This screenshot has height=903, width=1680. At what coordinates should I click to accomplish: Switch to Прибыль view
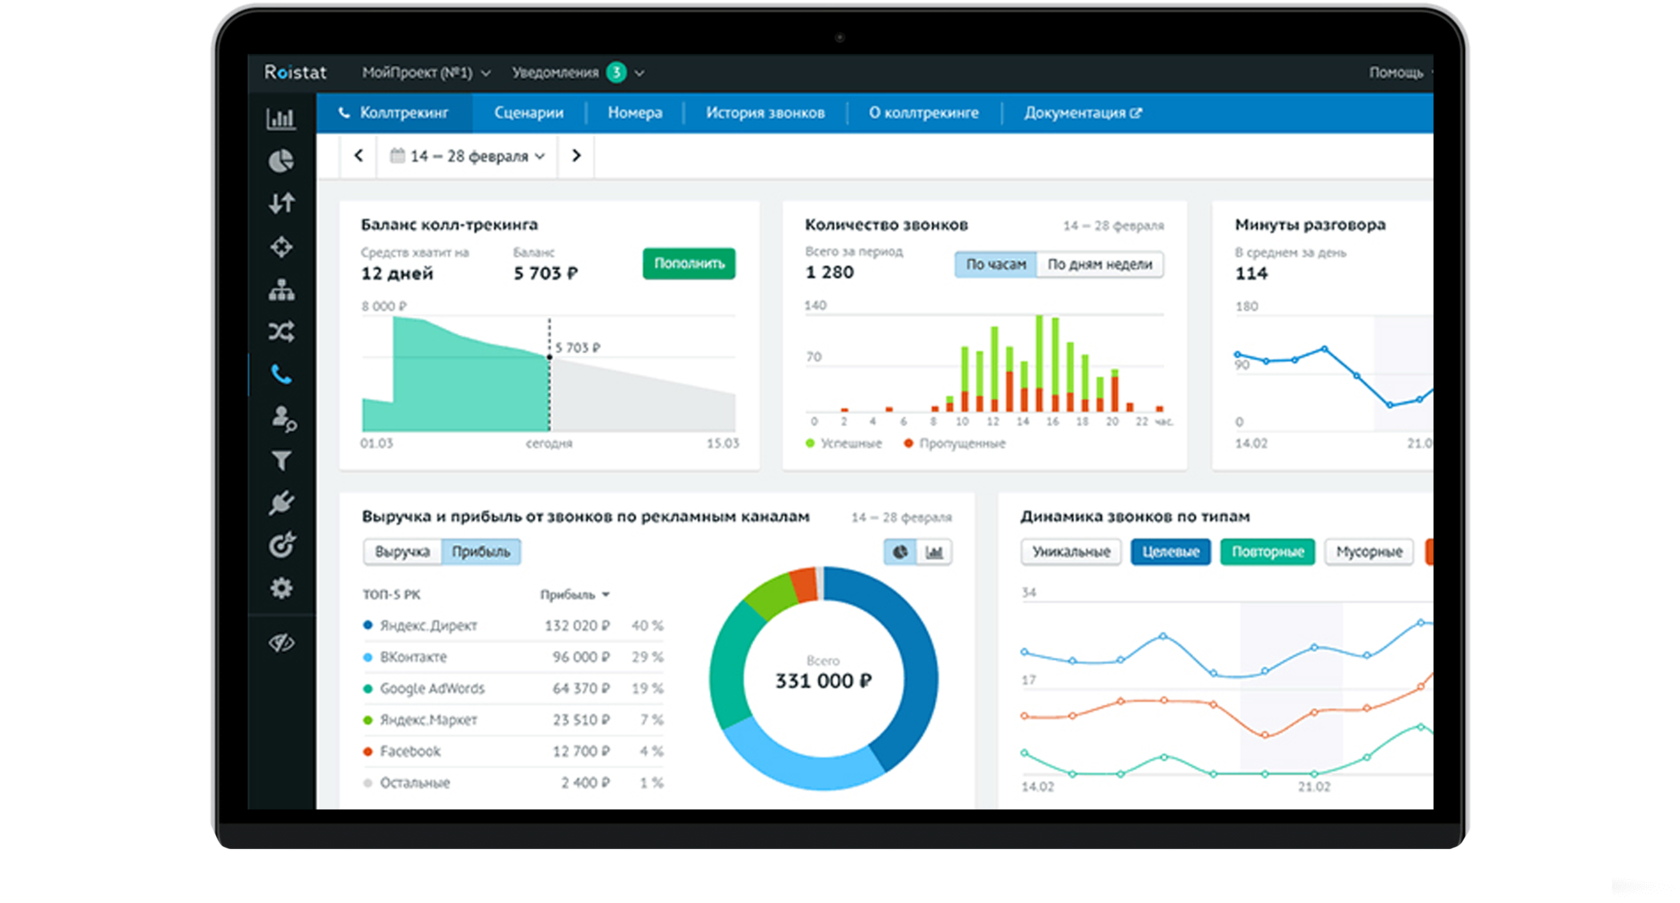481,552
